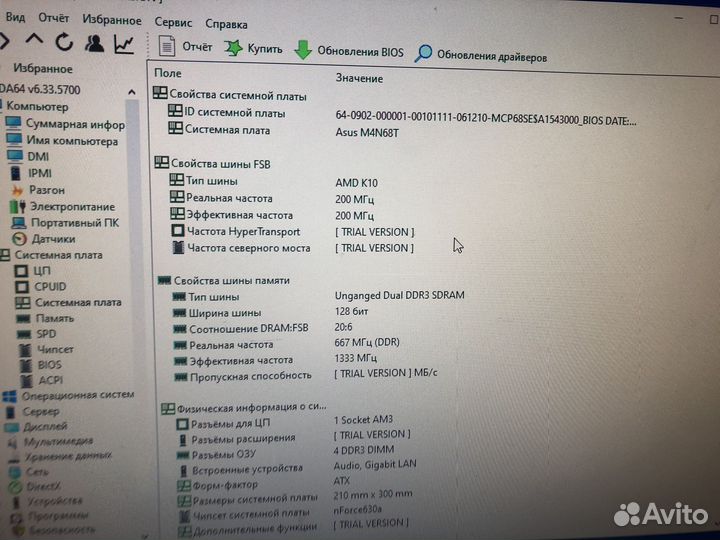Screen dimensions: 720x540
Task: Open the Избранное menu
Action: [x=112, y=20]
